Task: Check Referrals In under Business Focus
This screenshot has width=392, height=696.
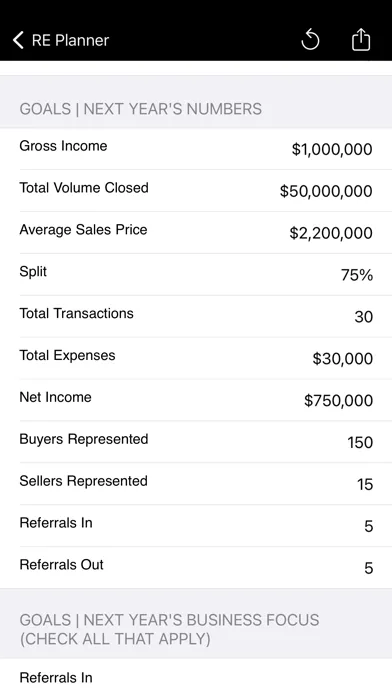Action: tap(196, 677)
